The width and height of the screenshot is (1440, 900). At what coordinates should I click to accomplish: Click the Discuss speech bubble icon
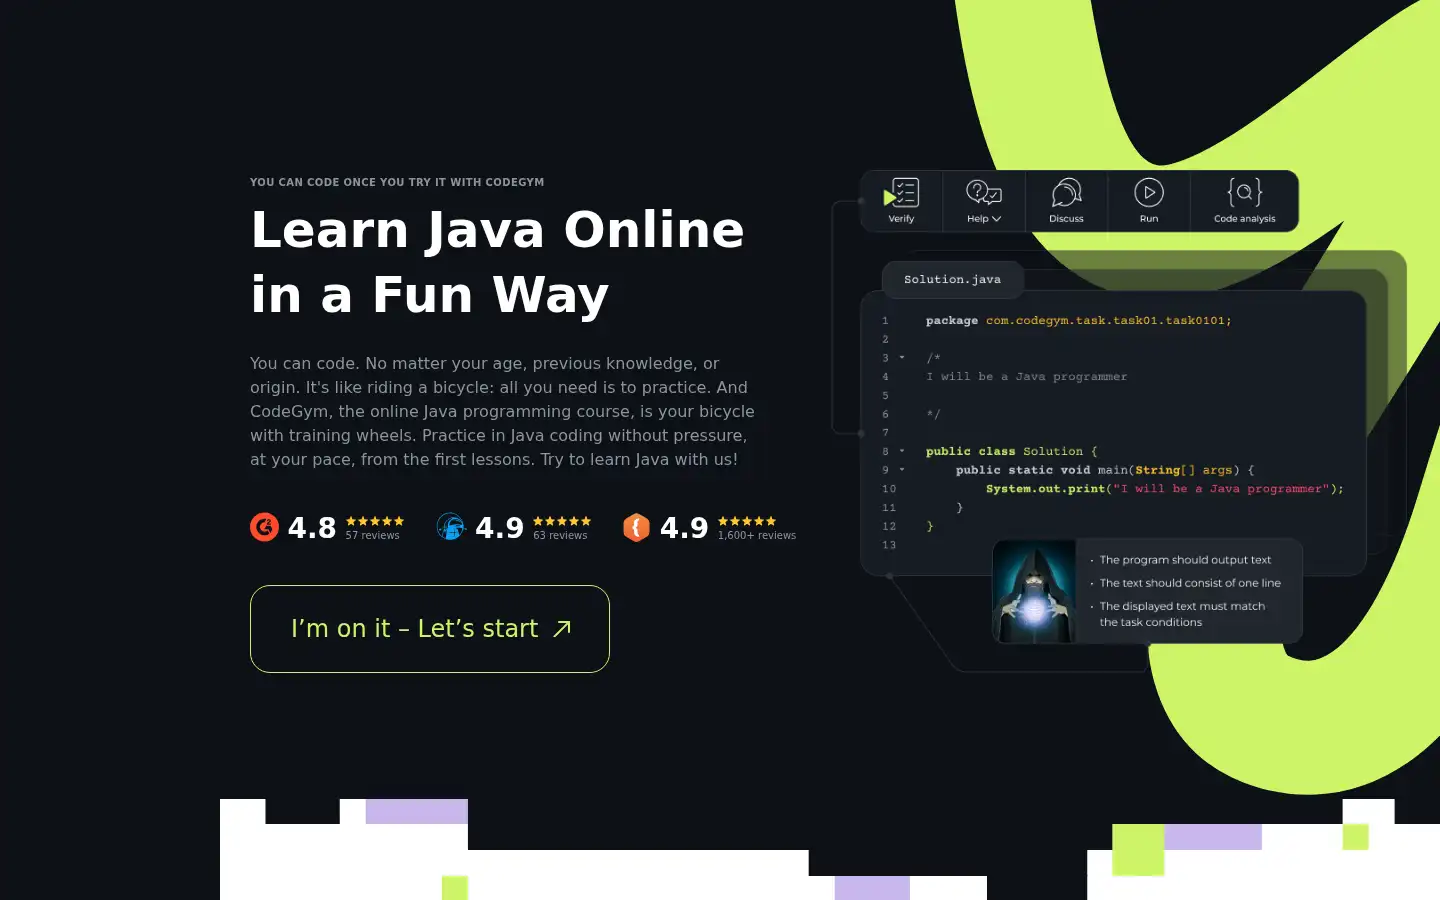(1066, 192)
